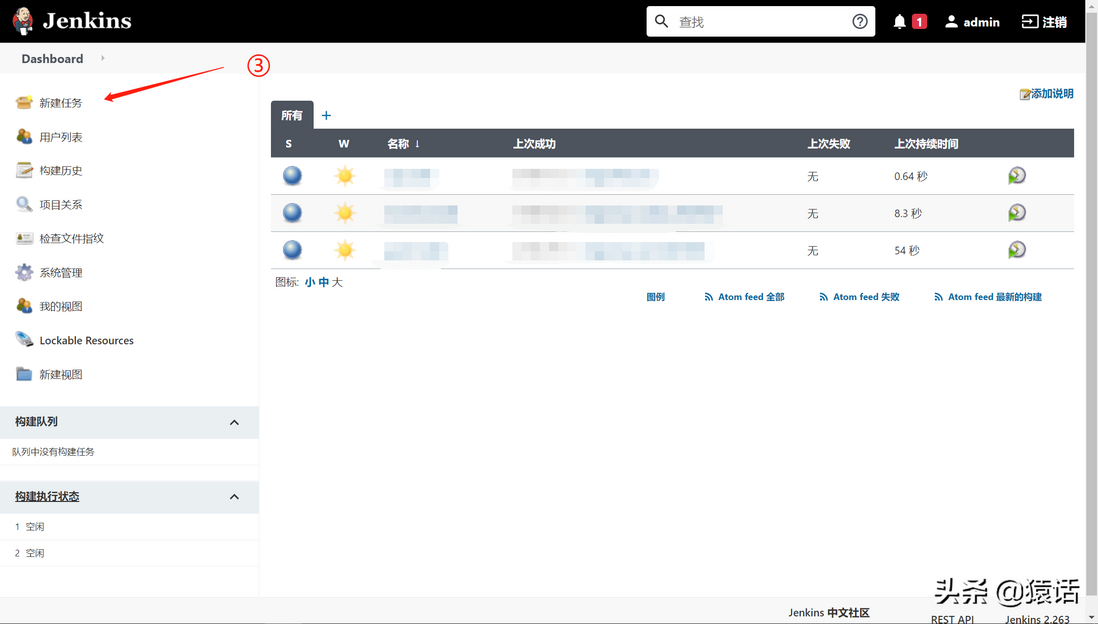Click the 新建视图 link
Viewport: 1098px width, 624px height.
click(61, 374)
